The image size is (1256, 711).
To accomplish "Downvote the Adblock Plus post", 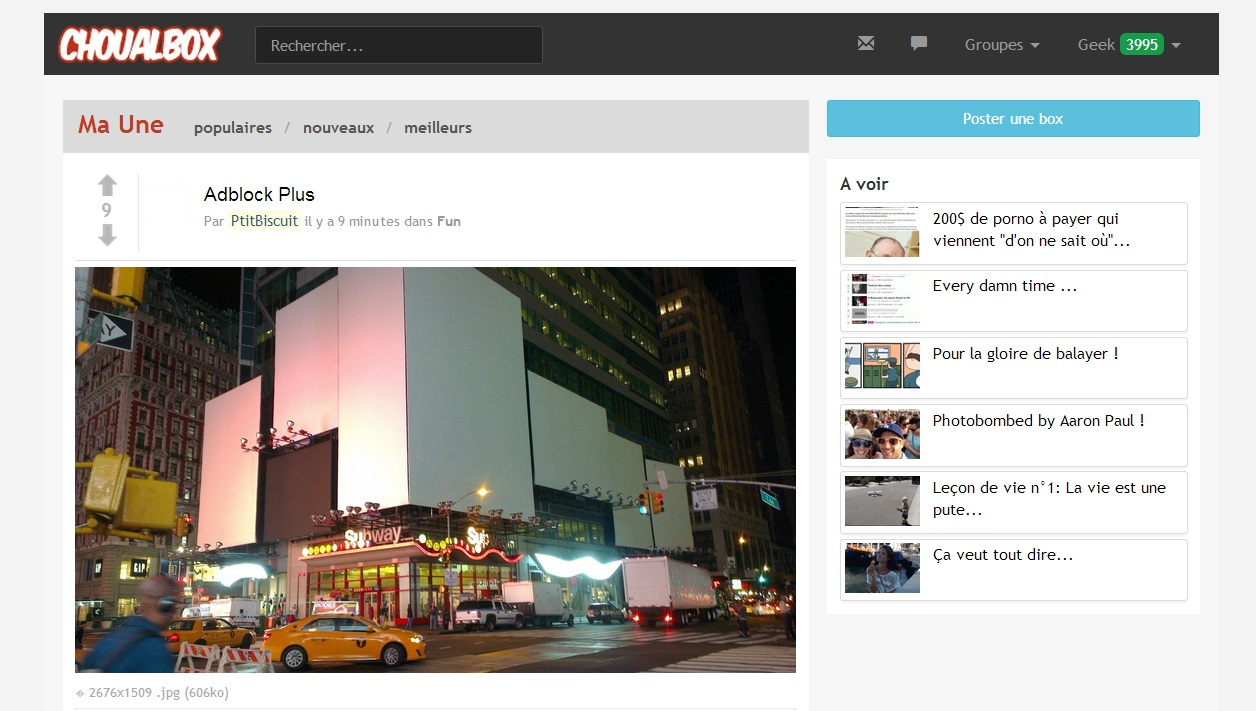I will [x=108, y=235].
